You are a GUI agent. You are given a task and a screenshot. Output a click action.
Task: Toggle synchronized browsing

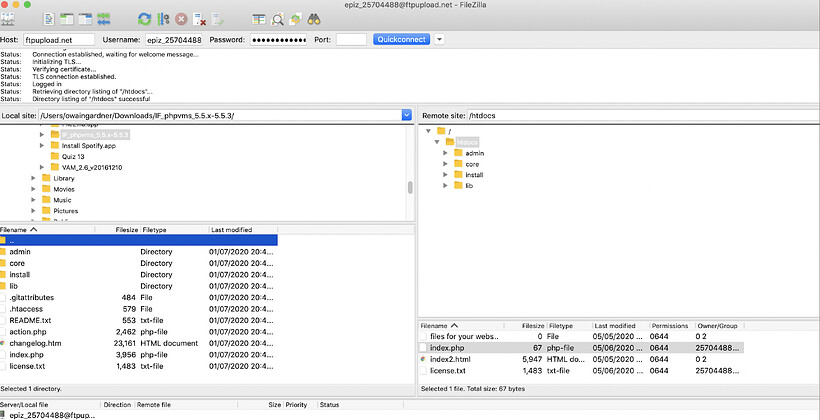coord(295,20)
